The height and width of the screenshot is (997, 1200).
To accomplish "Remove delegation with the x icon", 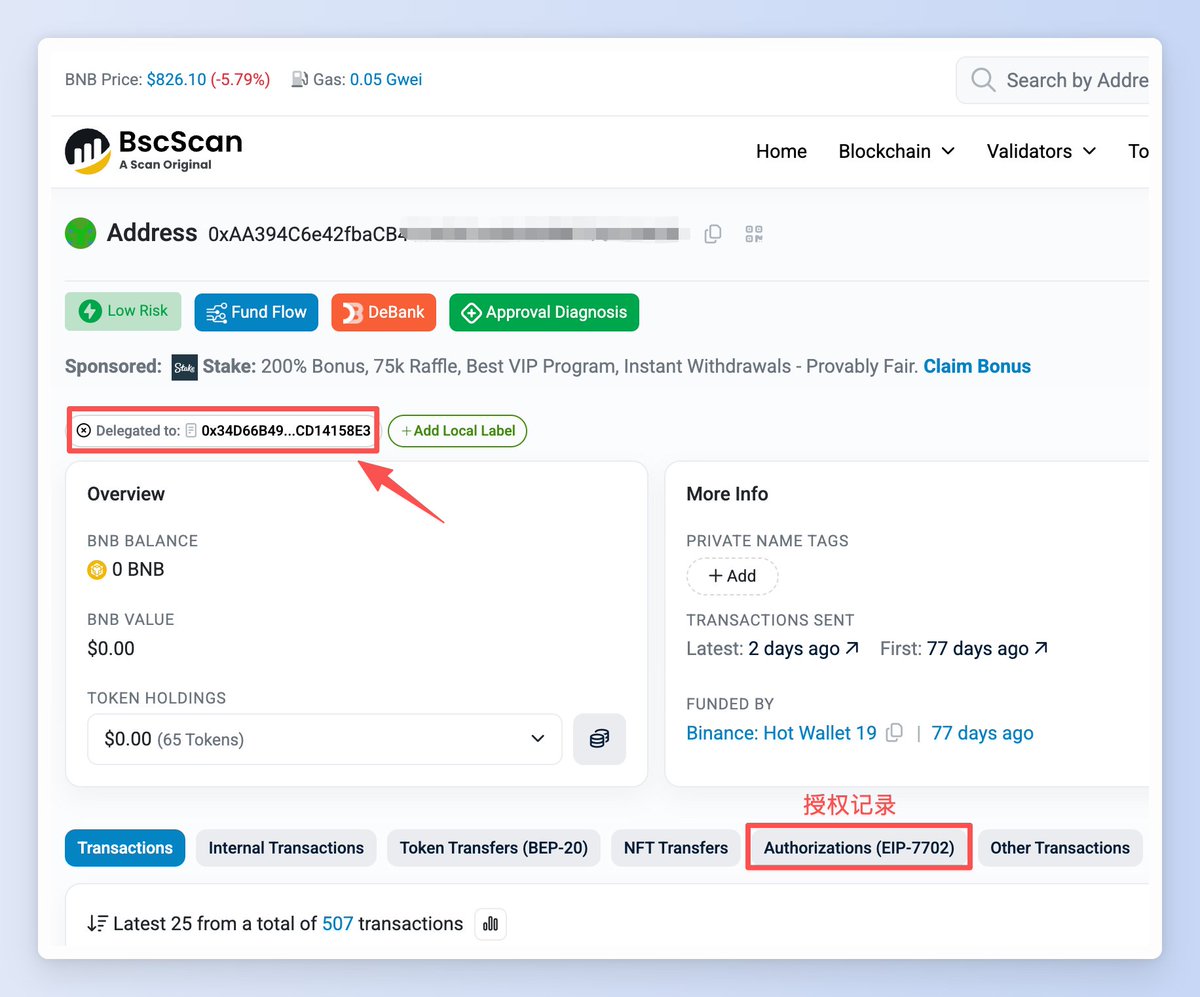I will (84, 431).
